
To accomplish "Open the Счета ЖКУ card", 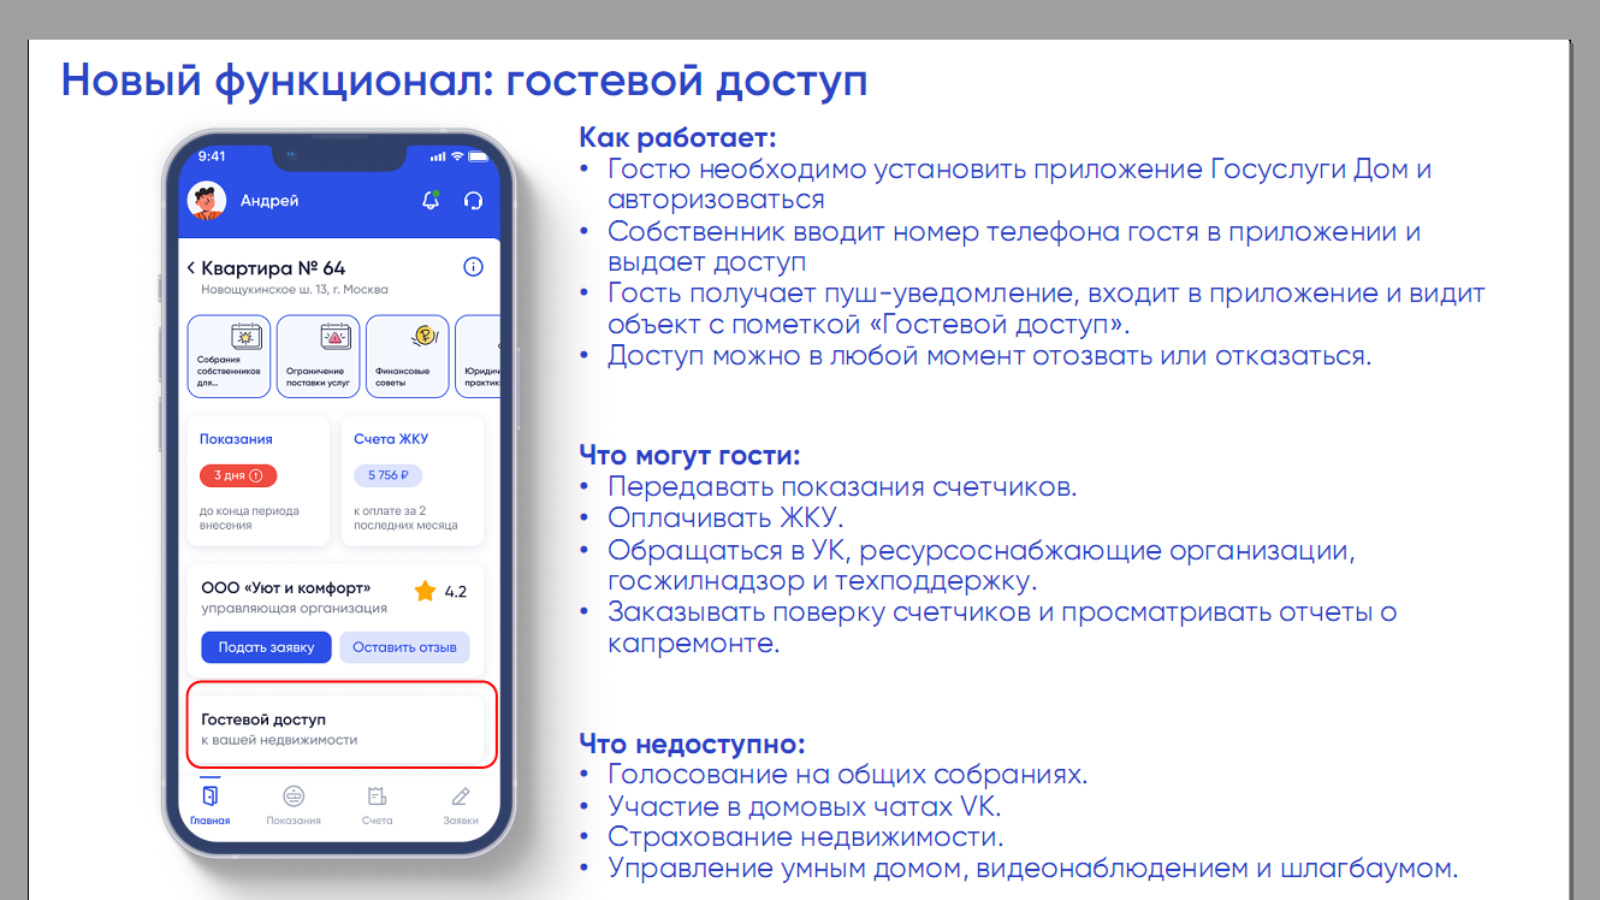I will 412,482.
